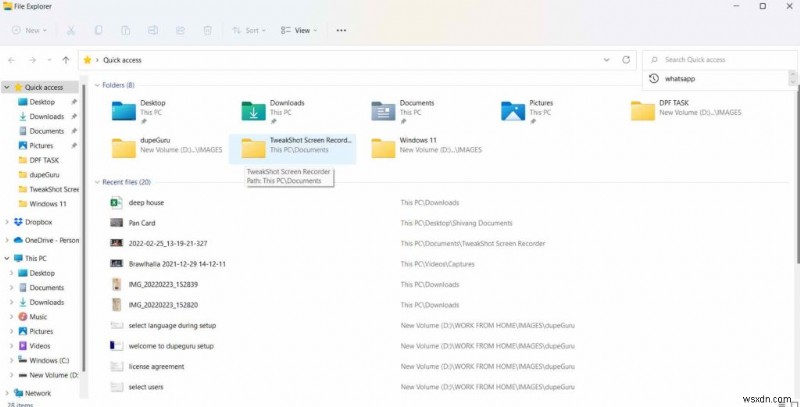
Task: Click the Paste toolbar icon
Action: (x=126, y=31)
